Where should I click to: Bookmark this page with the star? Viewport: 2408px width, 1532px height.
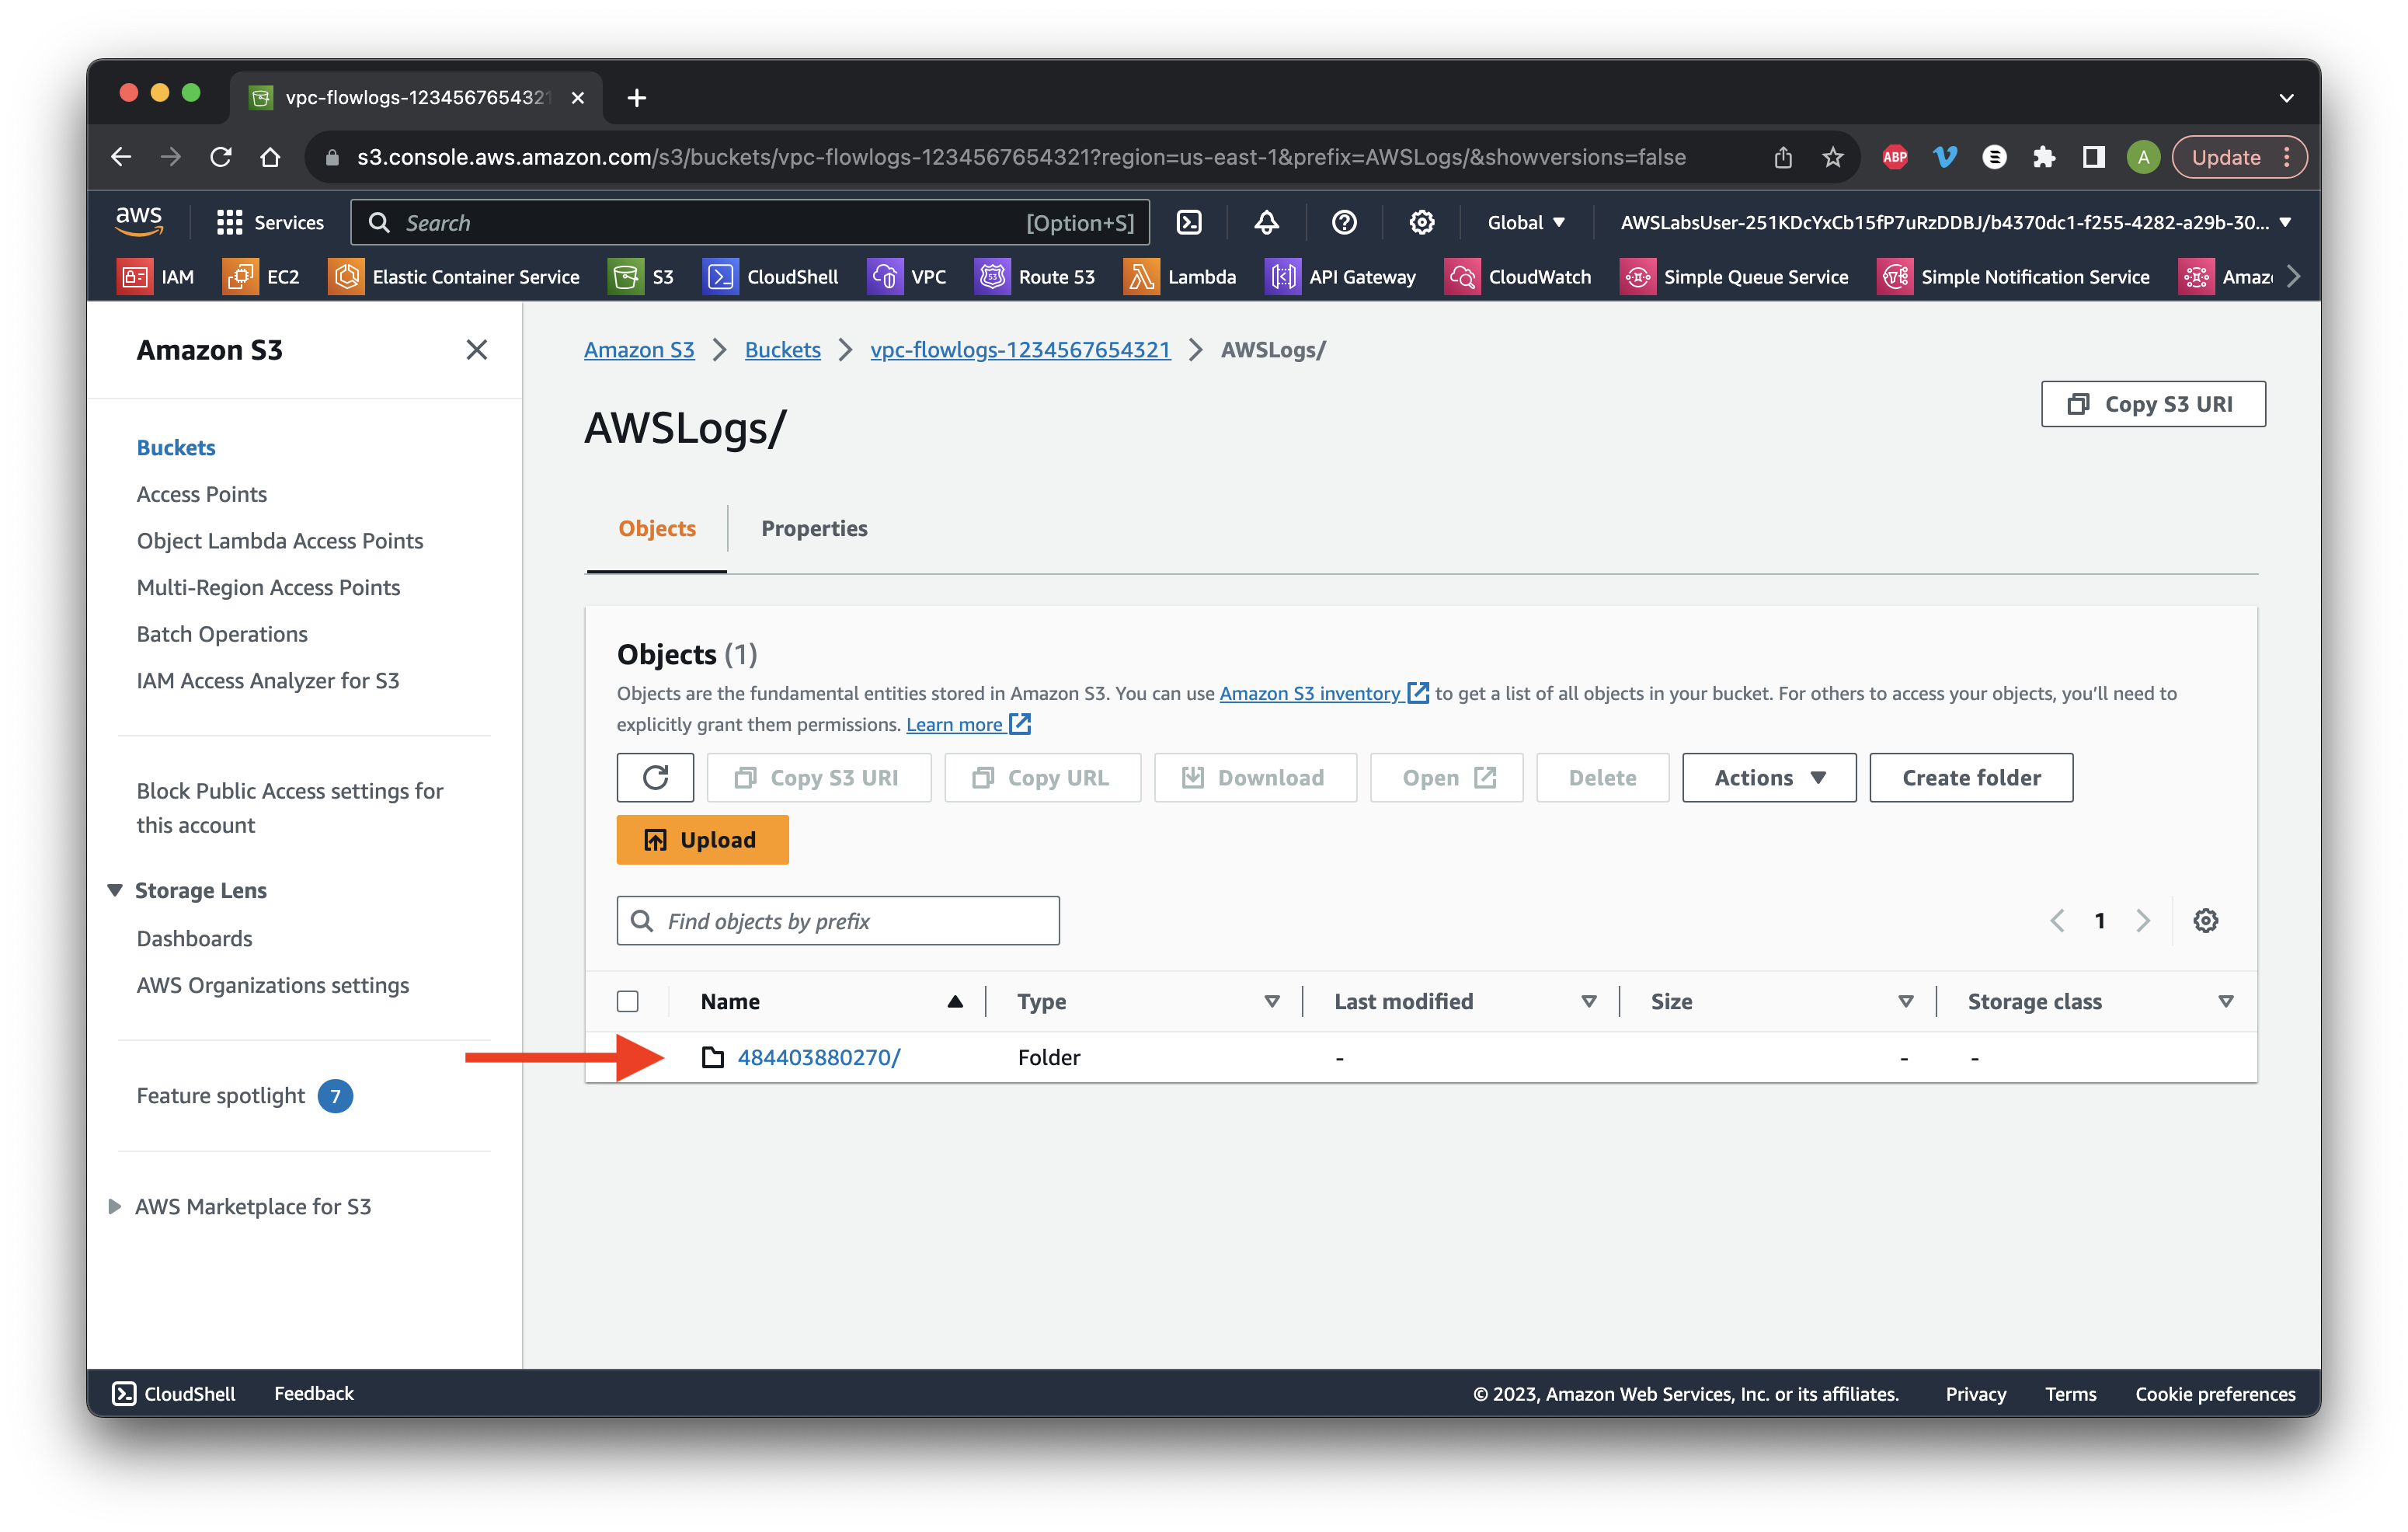(x=1832, y=157)
